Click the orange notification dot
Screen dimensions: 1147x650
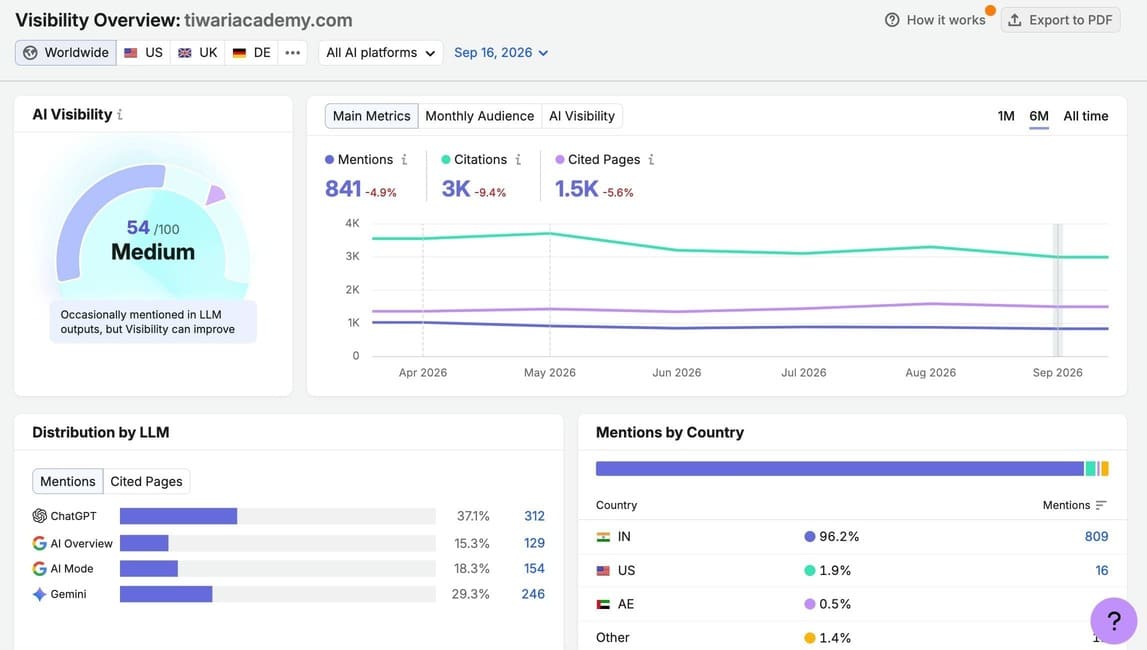click(990, 10)
